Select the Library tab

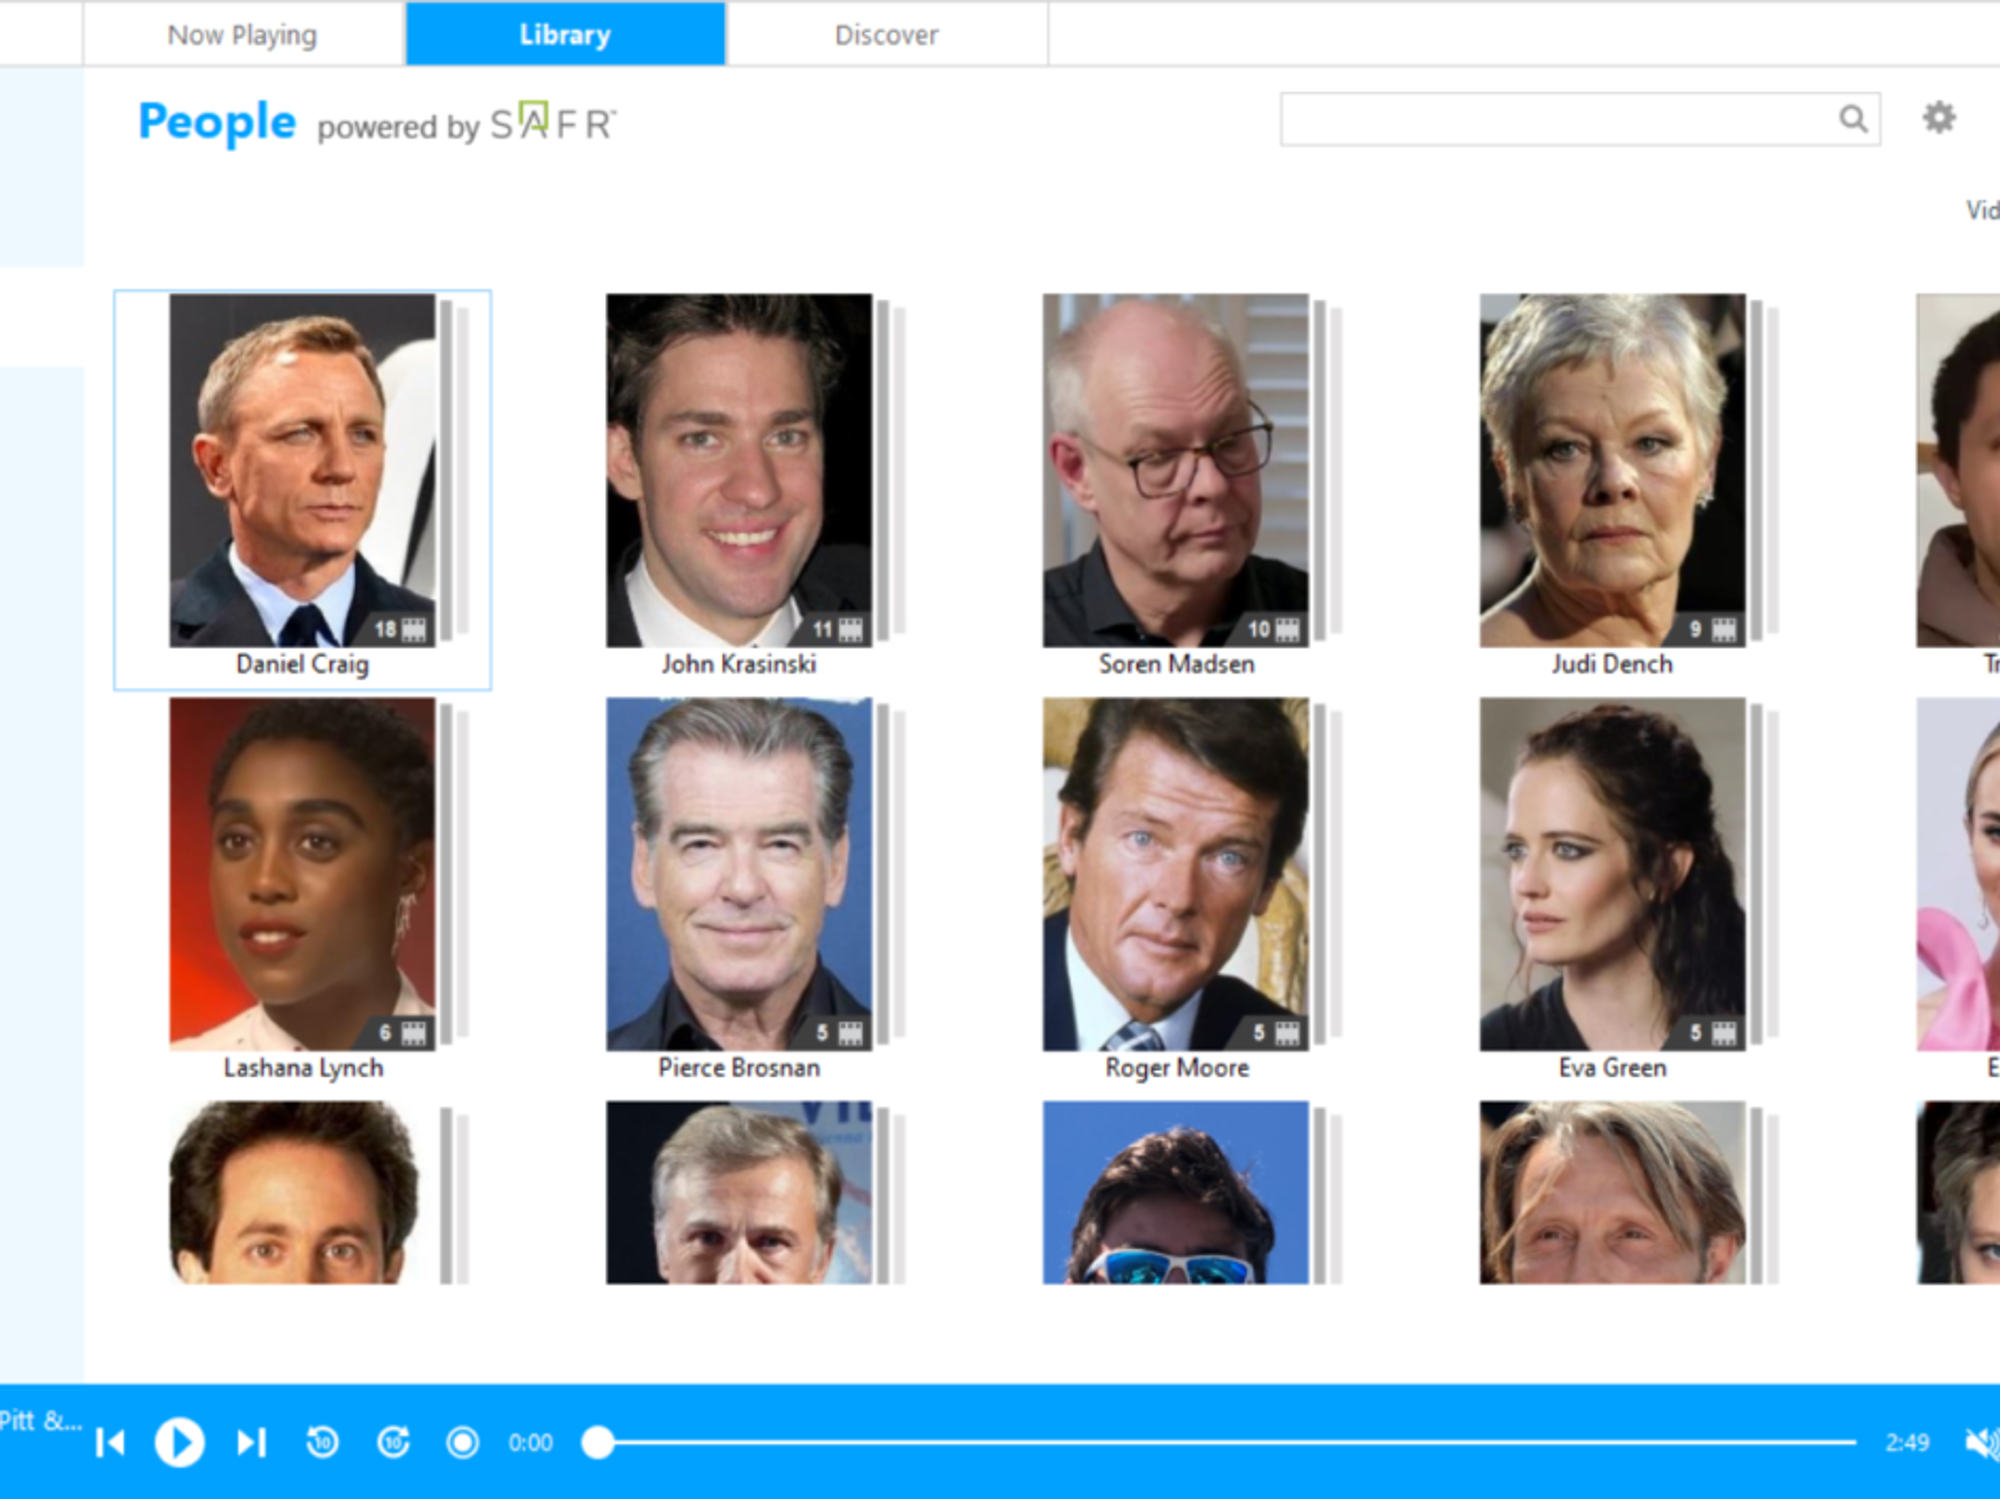point(565,35)
